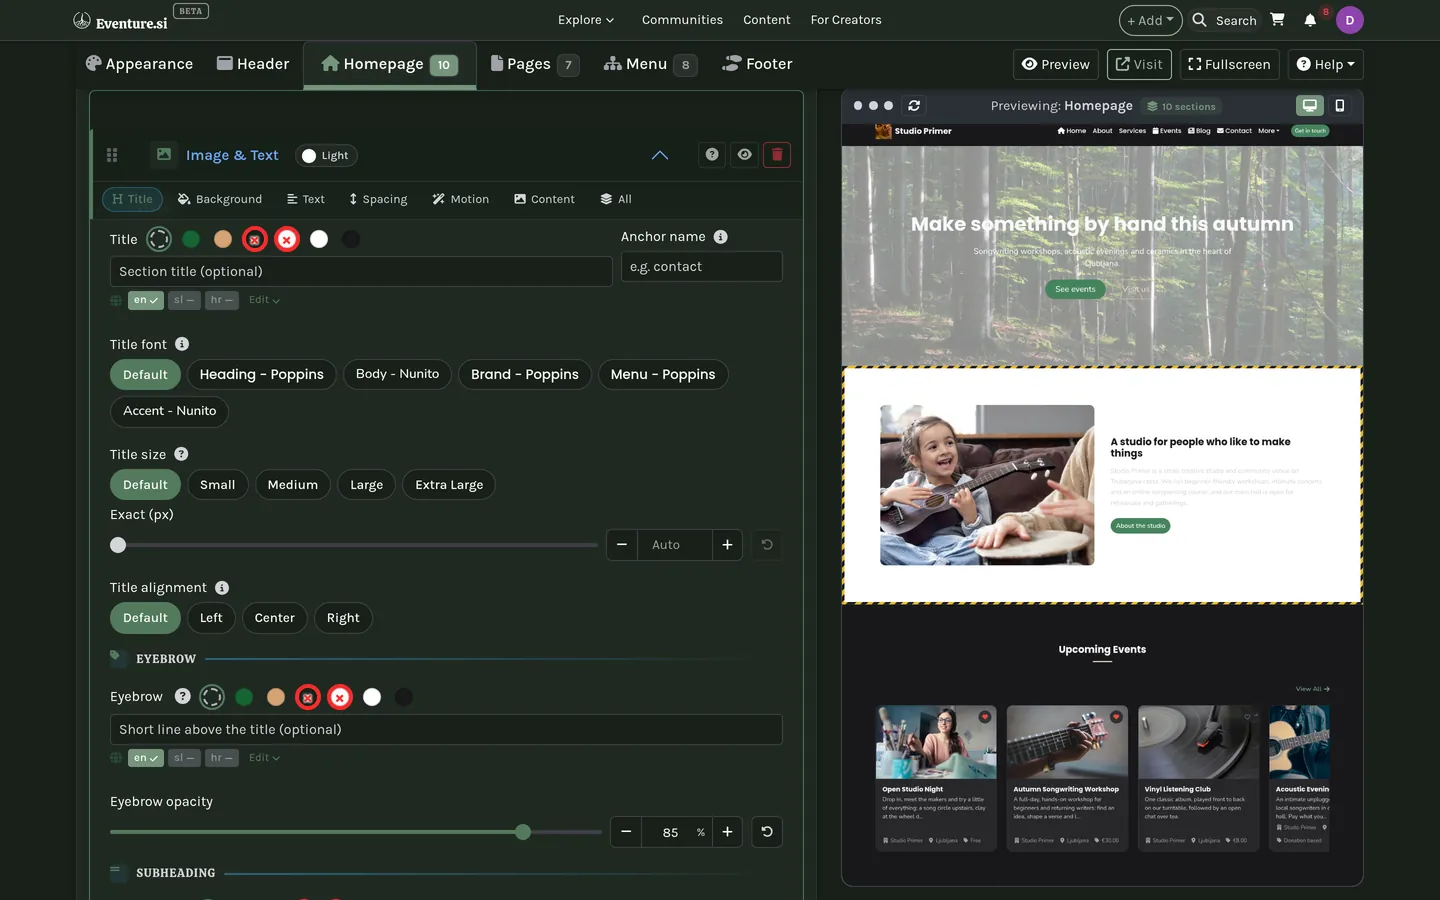The image size is (1440, 900).
Task: Decrease eyebrow opacity with minus
Action: pos(626,832)
